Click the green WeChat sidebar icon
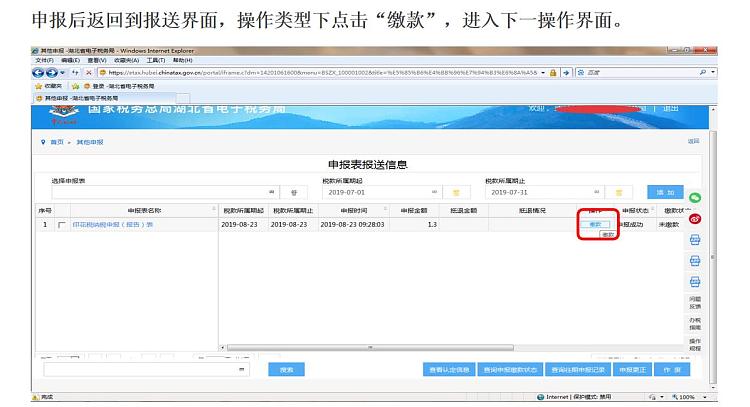This screenshot has height=407, width=750. coord(695,198)
